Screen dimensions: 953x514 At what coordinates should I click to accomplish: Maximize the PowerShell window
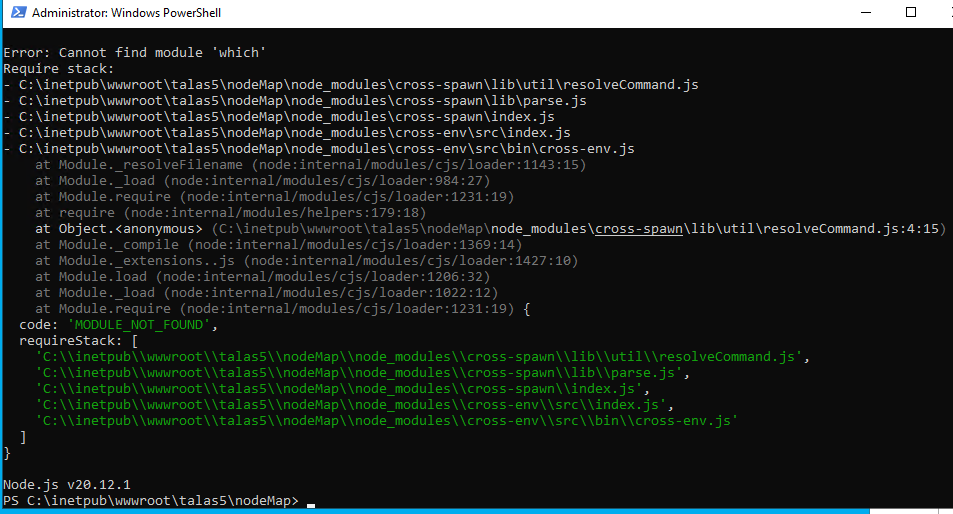910,13
